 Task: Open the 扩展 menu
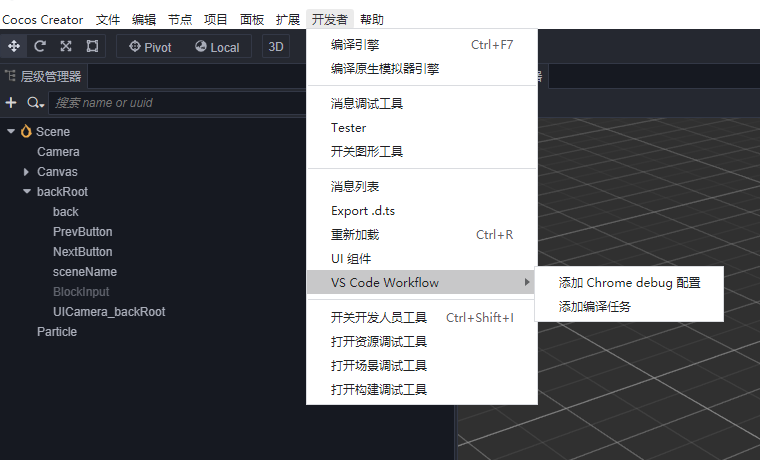(288, 19)
